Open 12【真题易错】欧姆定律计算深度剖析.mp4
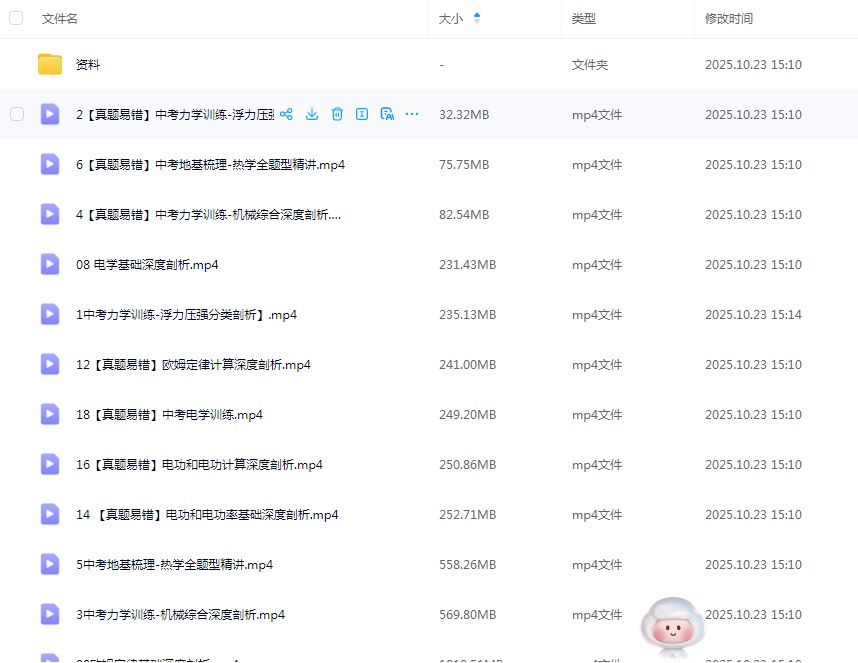This screenshot has height=663, width=858. tap(193, 365)
